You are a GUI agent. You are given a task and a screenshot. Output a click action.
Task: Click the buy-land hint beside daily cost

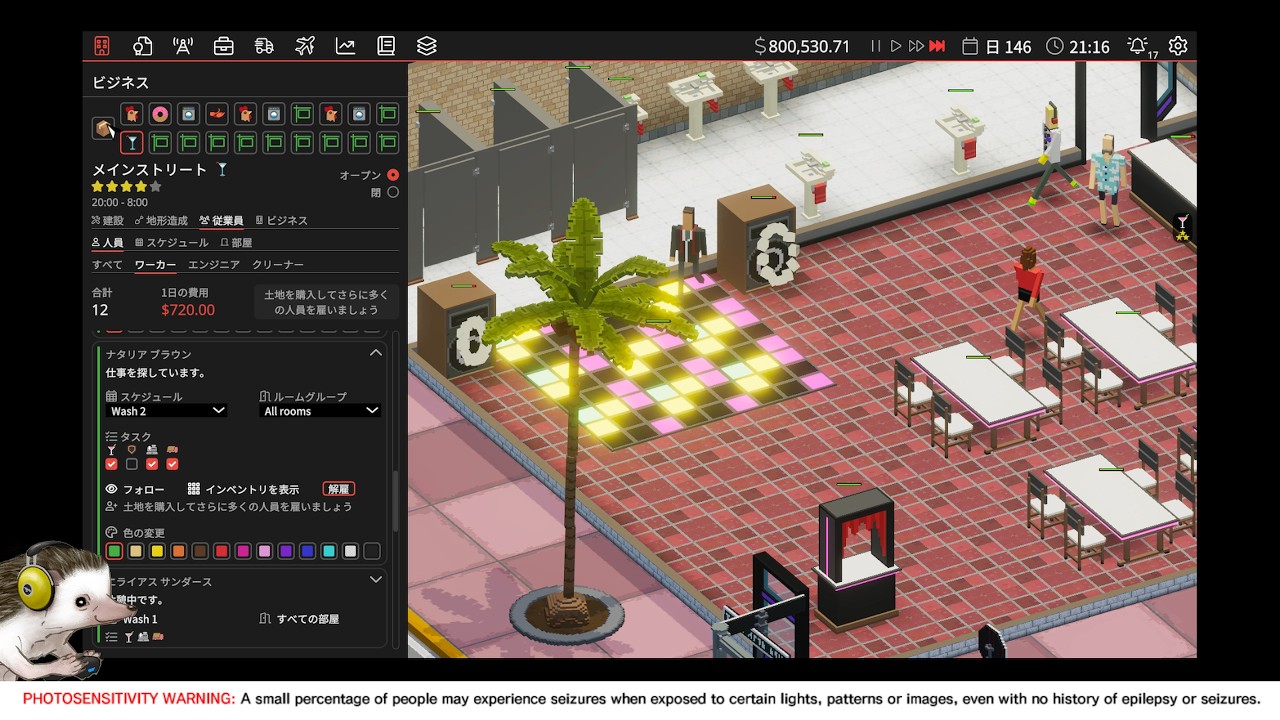click(x=325, y=302)
